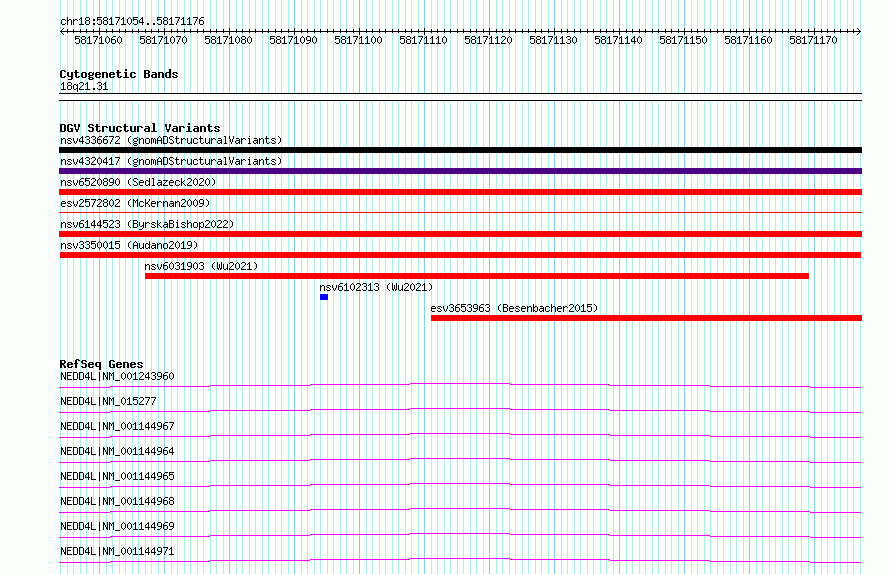Open the esv2572802 (McKernan2009) label
This screenshot has height=574, width=890.
(x=135, y=203)
